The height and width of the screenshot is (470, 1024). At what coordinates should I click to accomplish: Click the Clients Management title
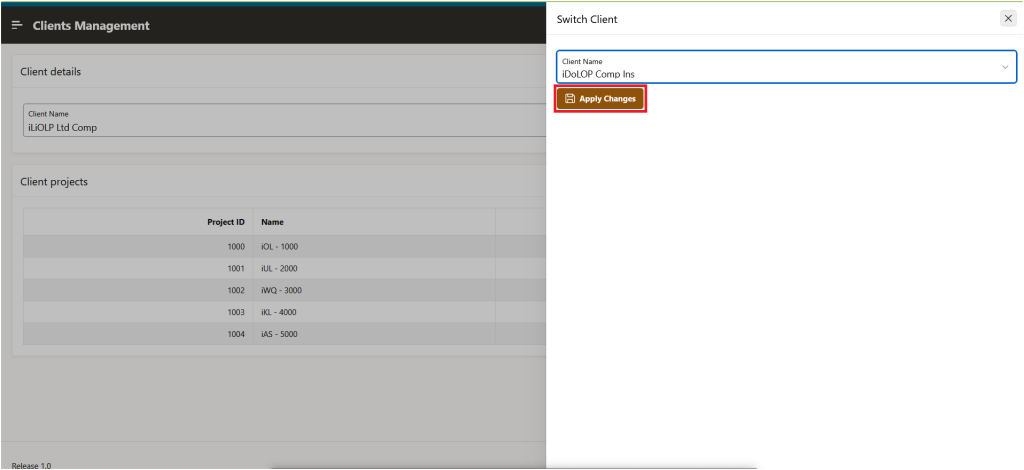[x=91, y=26]
